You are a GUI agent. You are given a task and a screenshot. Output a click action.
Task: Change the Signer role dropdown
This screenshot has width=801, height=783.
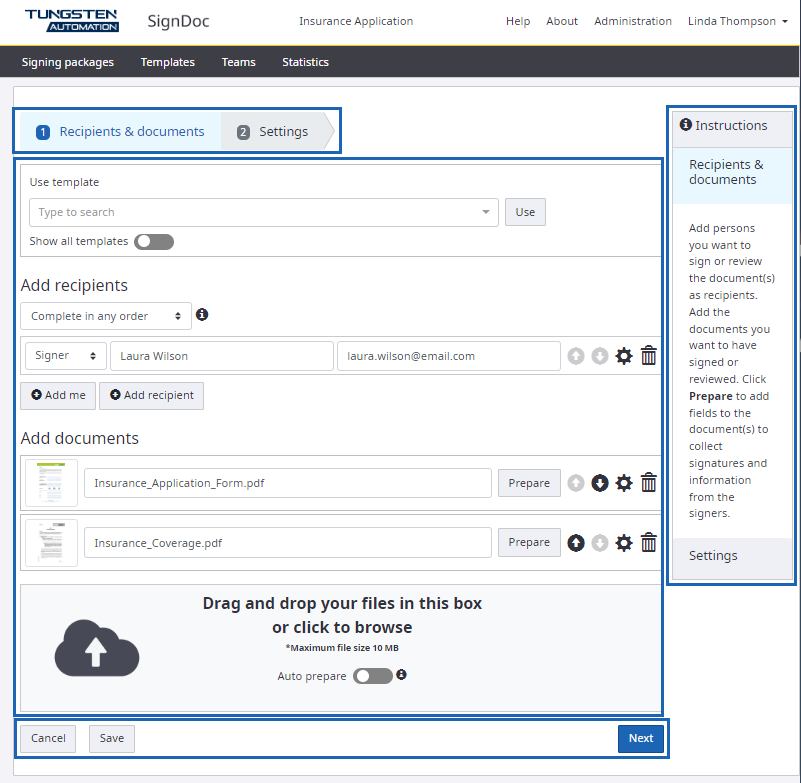point(65,356)
